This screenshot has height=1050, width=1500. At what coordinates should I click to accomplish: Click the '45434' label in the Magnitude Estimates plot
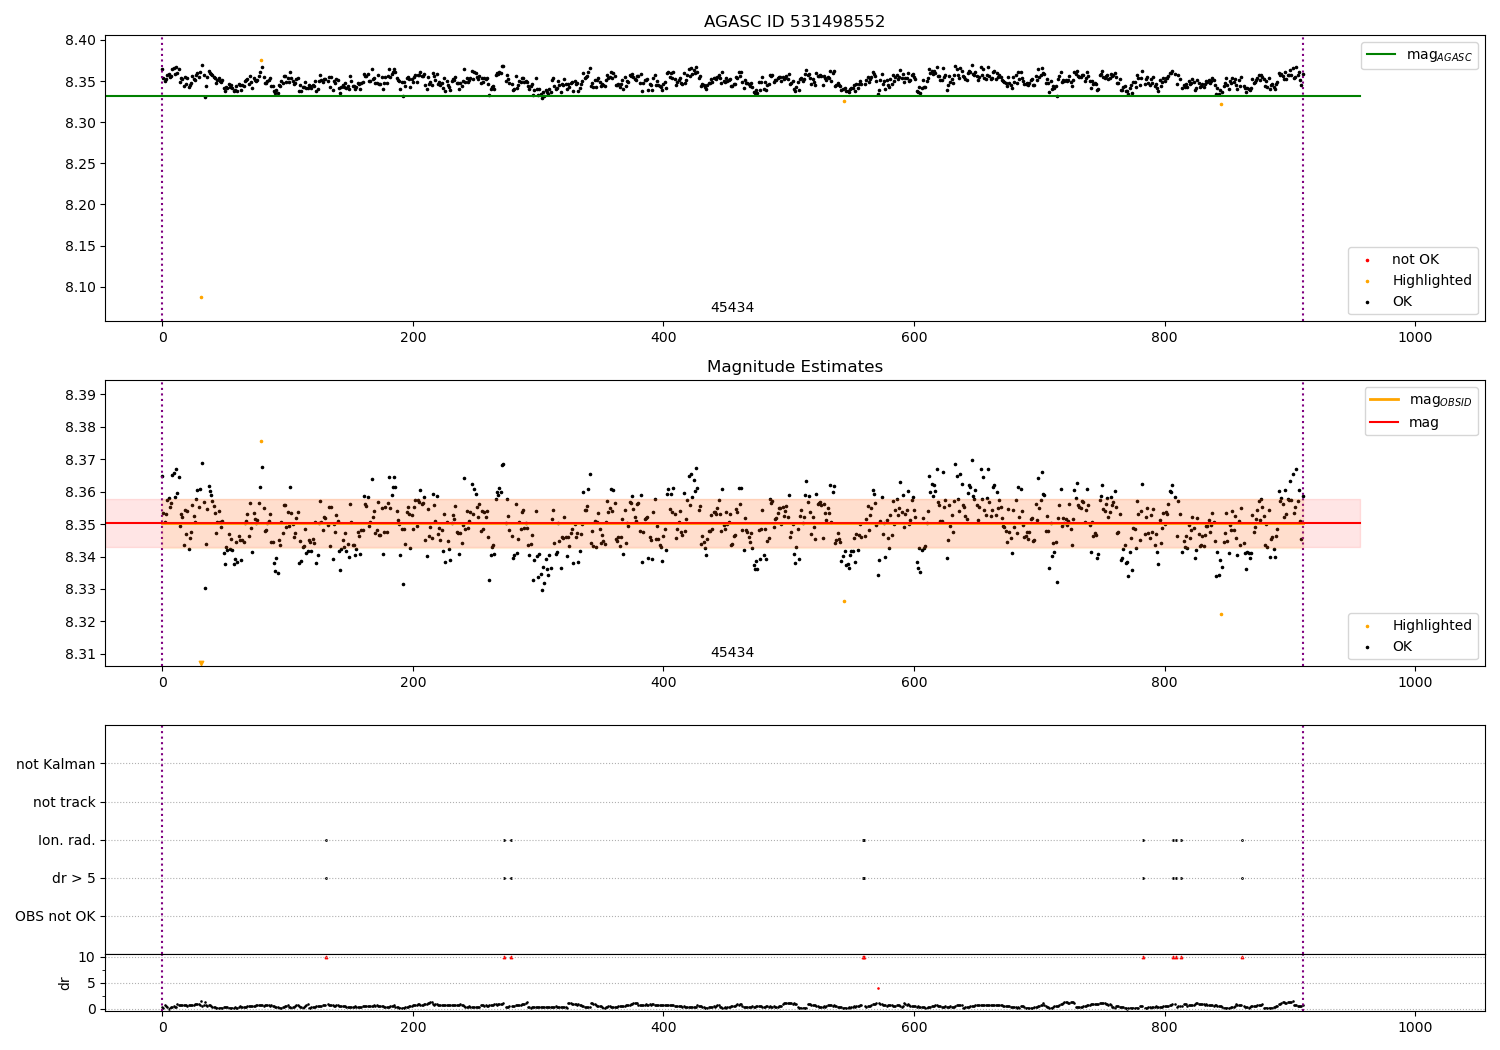click(x=732, y=653)
